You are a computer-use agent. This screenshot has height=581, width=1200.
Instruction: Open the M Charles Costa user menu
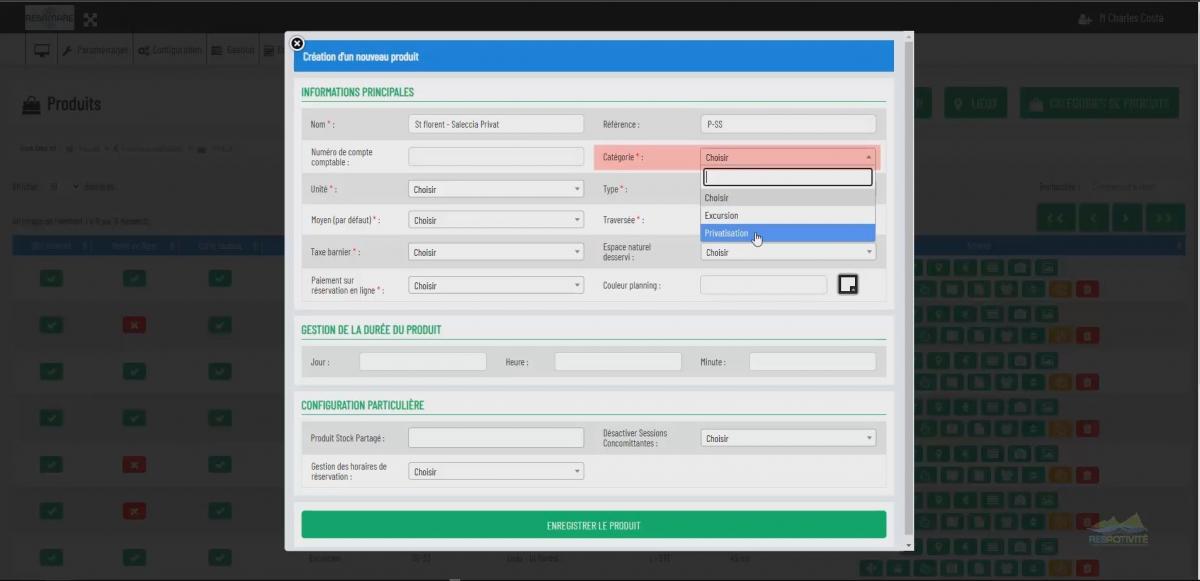(1121, 18)
